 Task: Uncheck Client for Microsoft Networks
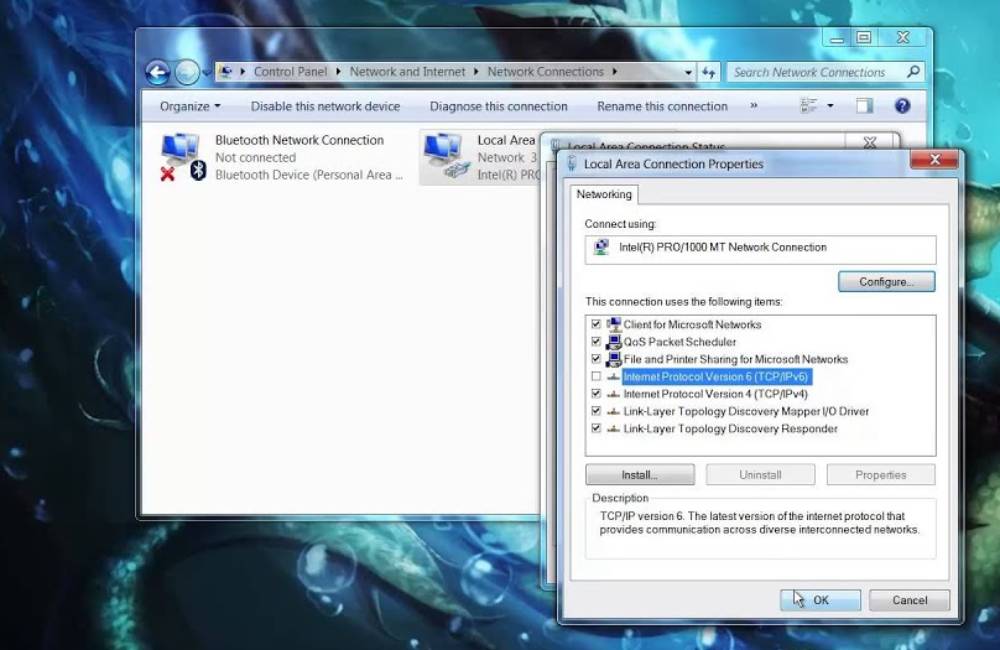596,324
